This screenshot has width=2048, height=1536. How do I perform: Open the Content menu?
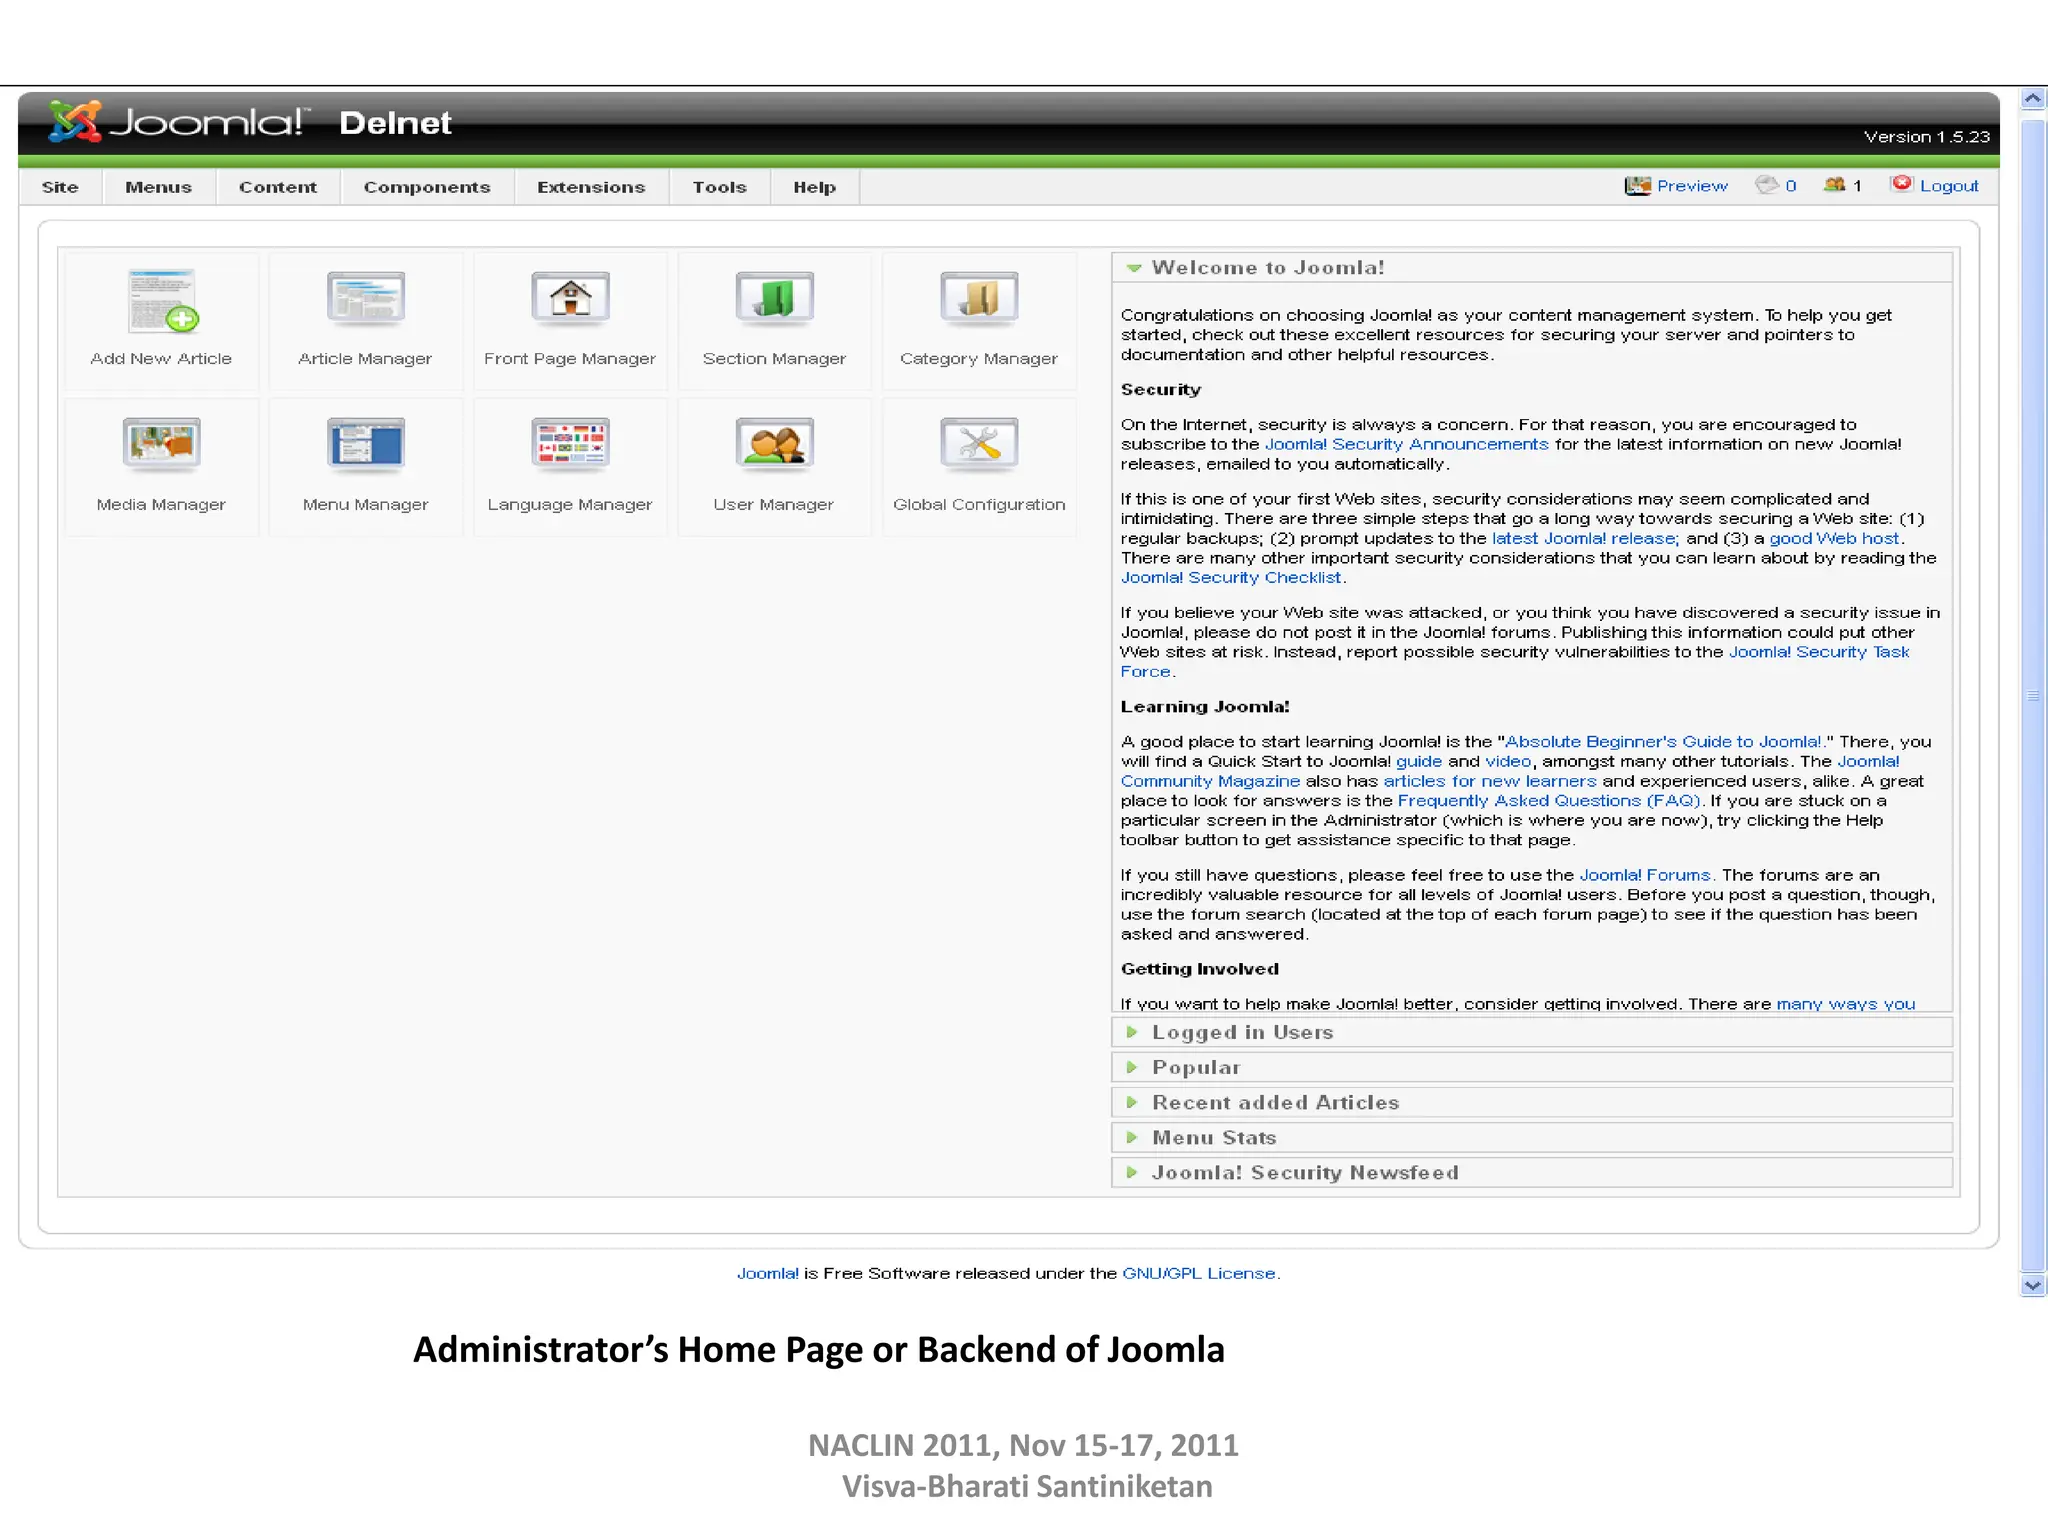click(x=278, y=187)
